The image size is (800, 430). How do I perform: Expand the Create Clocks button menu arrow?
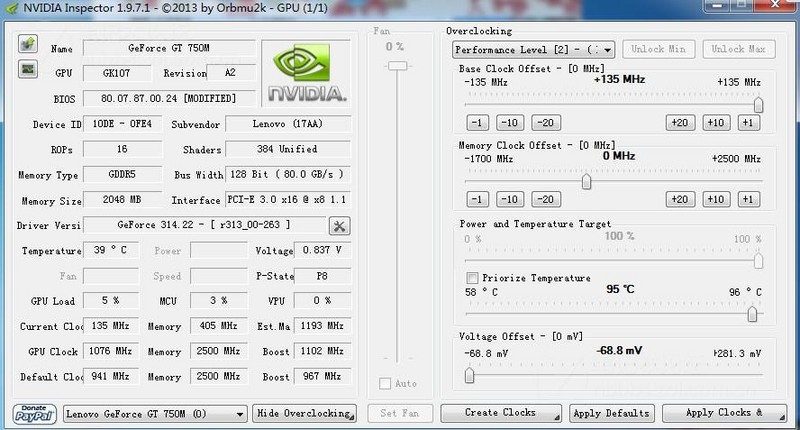pos(556,417)
